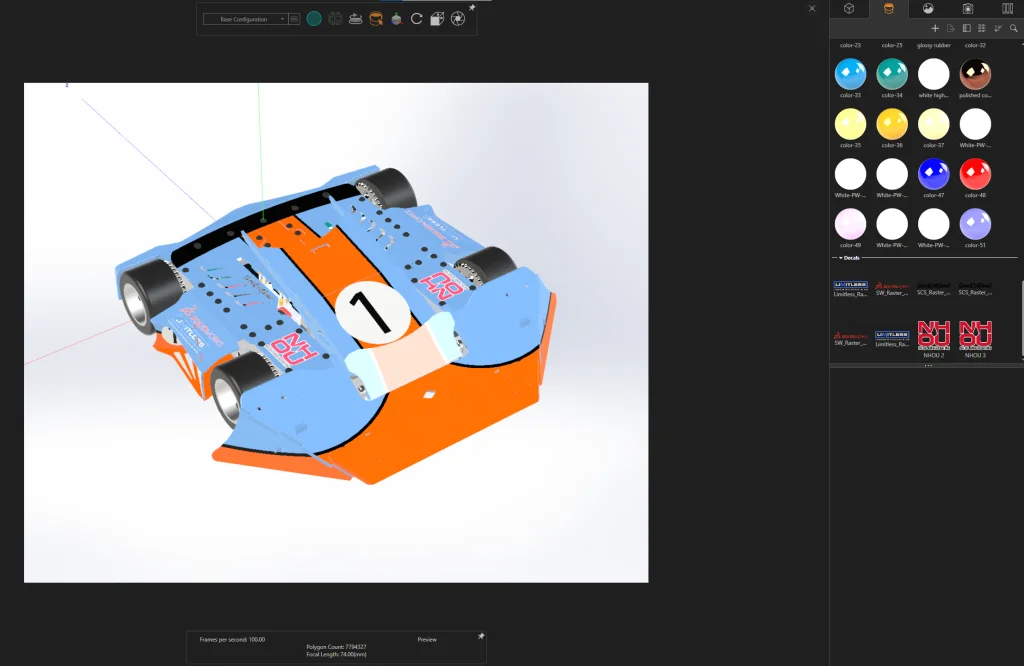Open the render output camera shutter tool
Screen dimensions: 1024x666
[x=457, y=19]
